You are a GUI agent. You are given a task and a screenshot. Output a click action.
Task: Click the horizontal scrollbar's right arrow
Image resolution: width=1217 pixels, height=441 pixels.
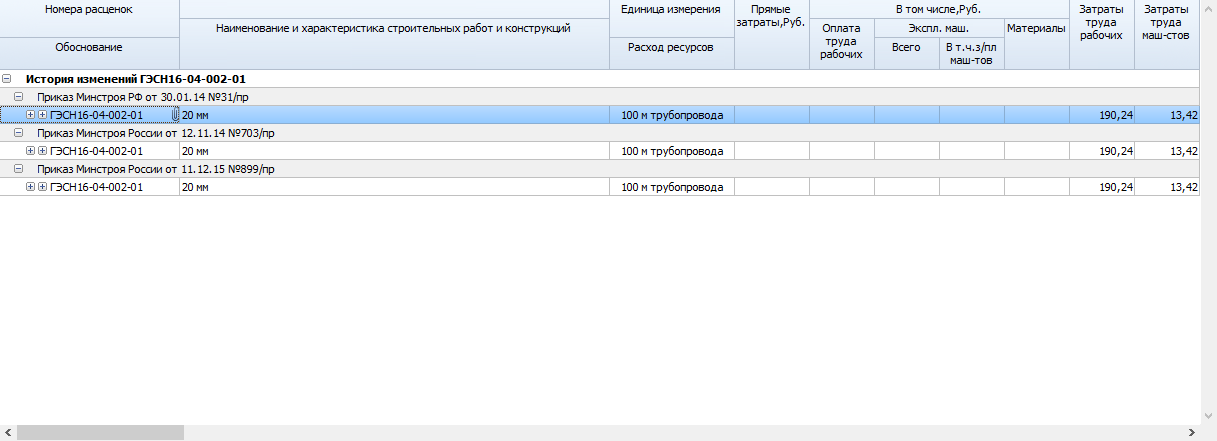pyautogui.click(x=1191, y=432)
